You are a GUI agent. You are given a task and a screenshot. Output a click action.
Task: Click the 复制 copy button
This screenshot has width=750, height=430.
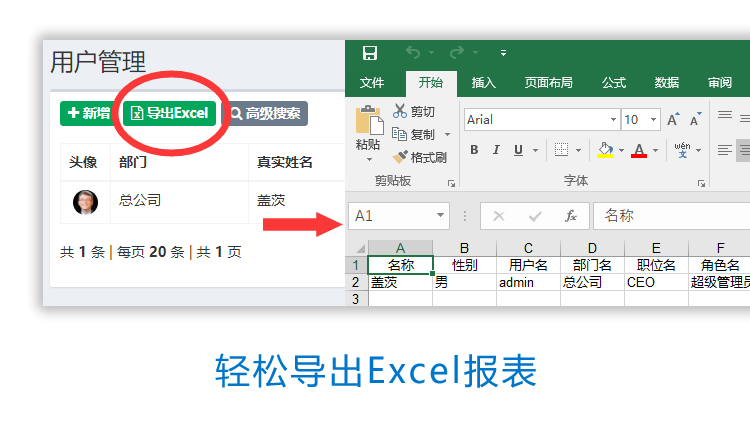[414, 134]
